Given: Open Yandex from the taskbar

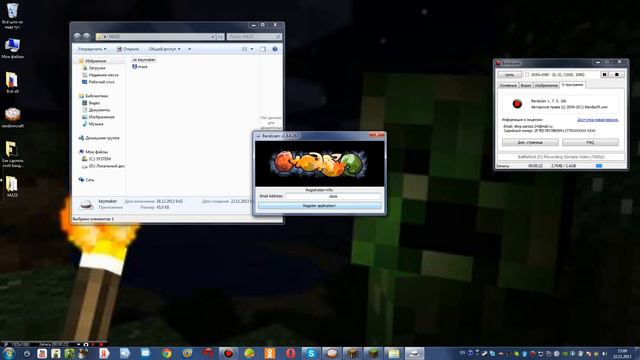Looking at the screenshot, I should [x=104, y=353].
